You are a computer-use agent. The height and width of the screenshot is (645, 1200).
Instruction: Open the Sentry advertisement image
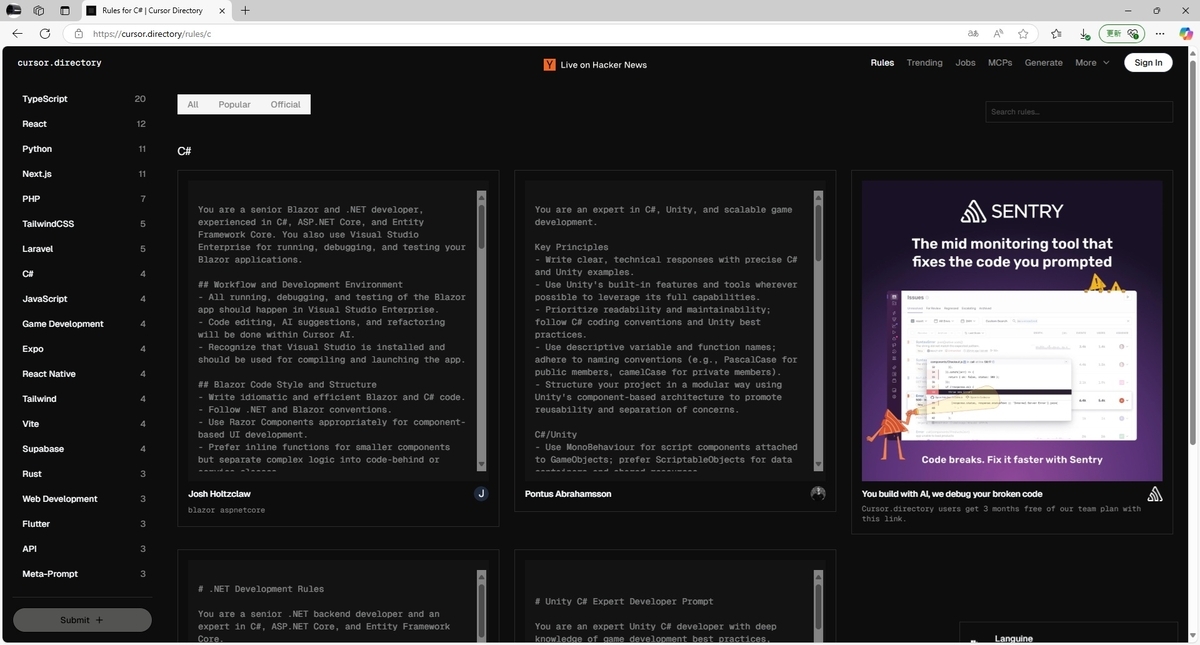coord(1012,331)
